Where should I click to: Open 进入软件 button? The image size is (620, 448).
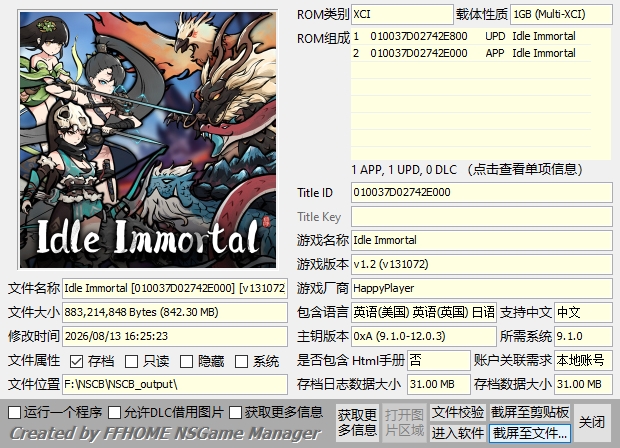coord(458,433)
